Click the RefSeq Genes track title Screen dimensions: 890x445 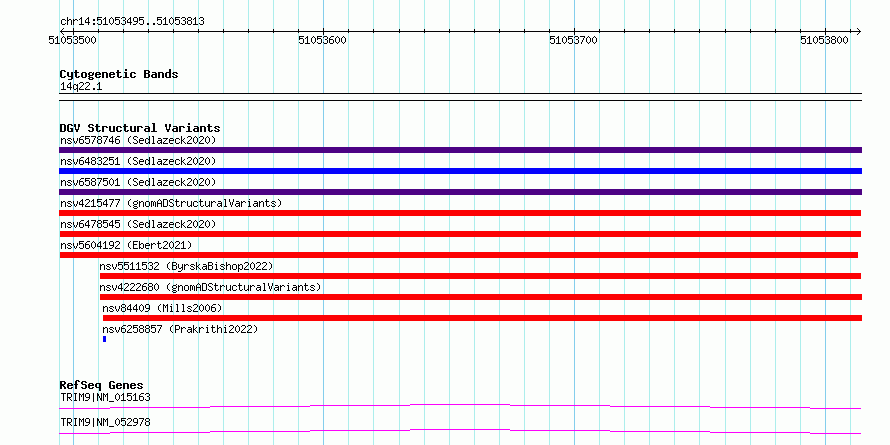[x=102, y=385]
